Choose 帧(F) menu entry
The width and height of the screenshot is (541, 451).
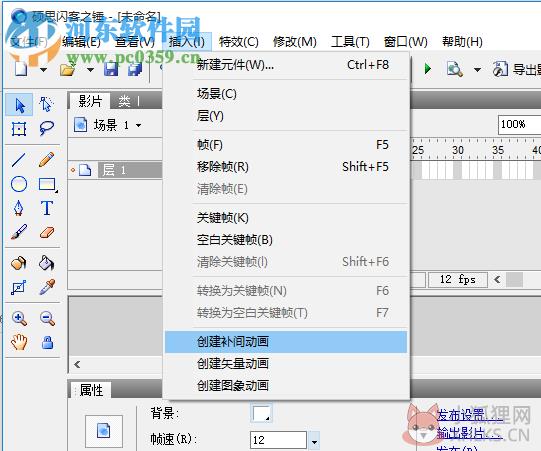tap(287, 145)
